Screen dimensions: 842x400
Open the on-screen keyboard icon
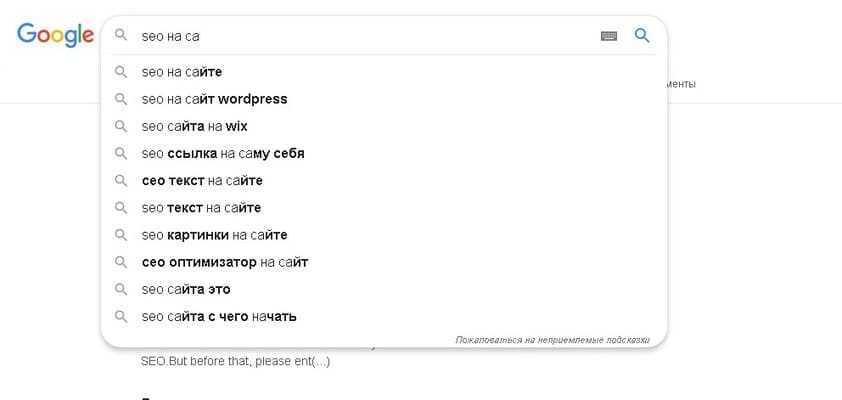(x=609, y=36)
